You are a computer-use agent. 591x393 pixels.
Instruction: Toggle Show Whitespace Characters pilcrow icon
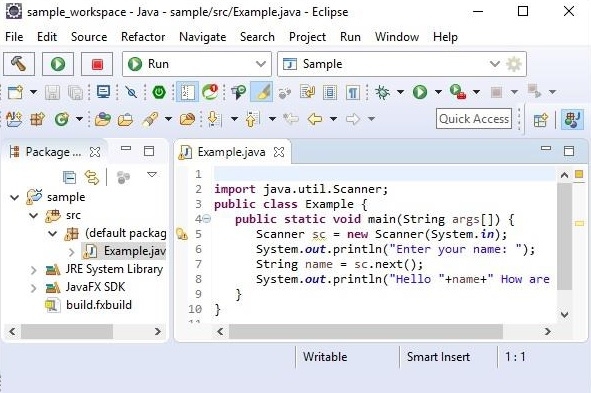(x=353, y=92)
